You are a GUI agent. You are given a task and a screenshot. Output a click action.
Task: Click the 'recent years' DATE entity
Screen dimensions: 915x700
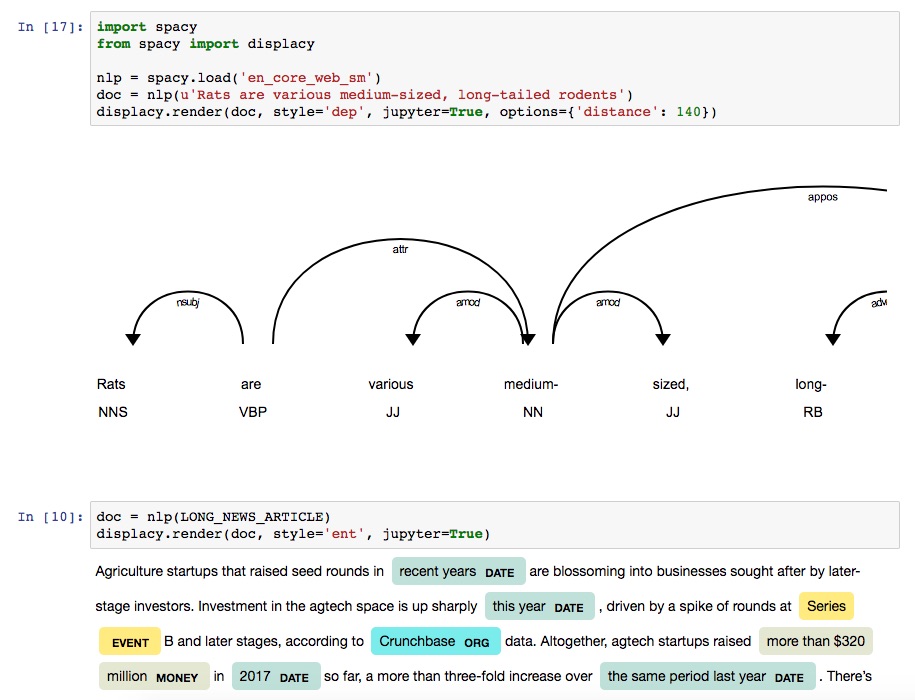(x=458, y=570)
